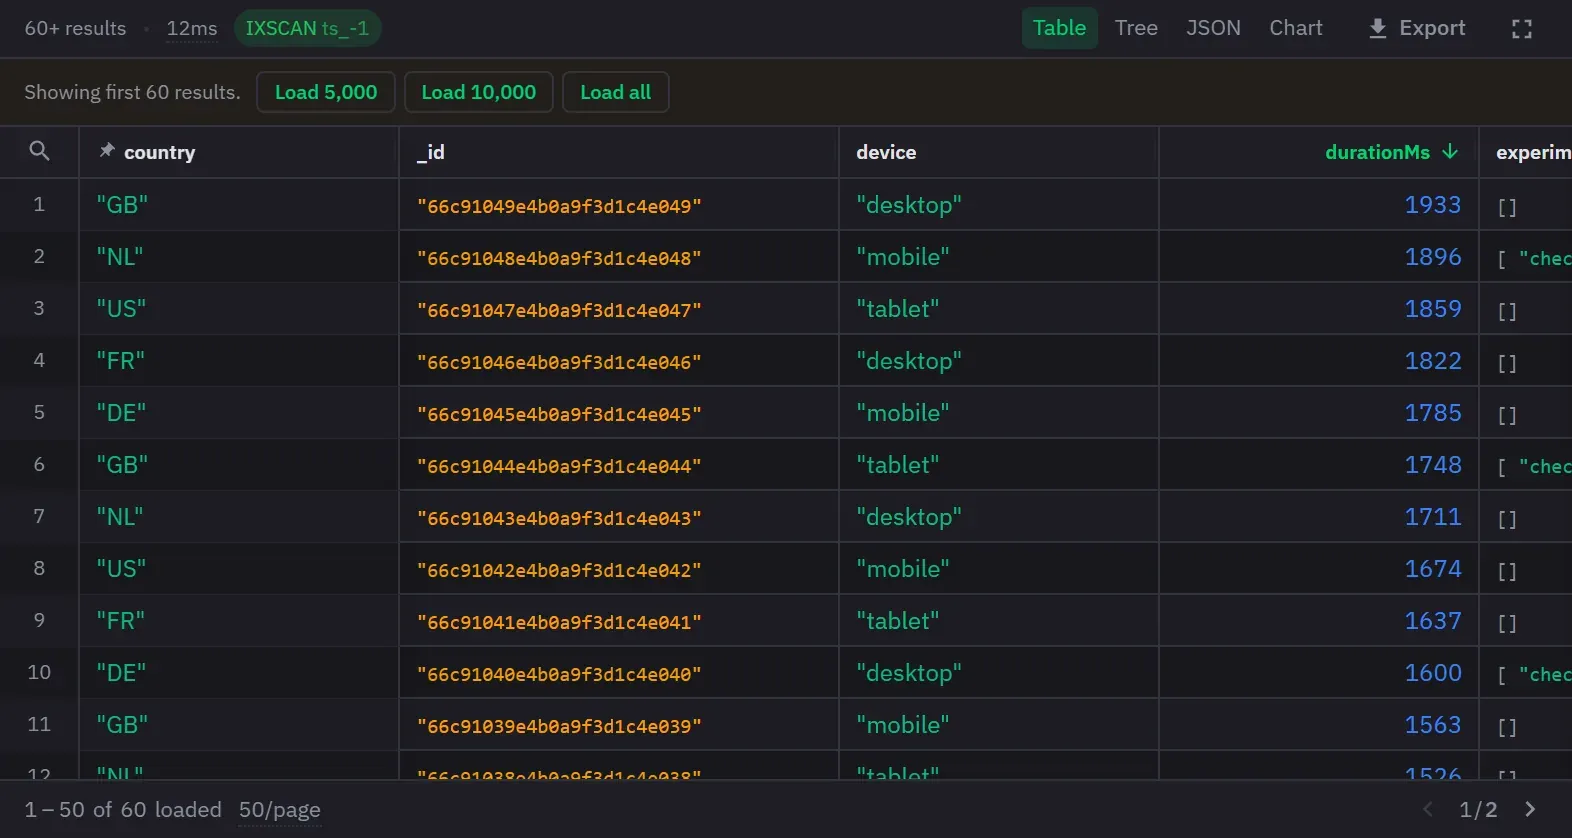Click the duration value 1674
This screenshot has width=1572, height=838.
tap(1433, 569)
